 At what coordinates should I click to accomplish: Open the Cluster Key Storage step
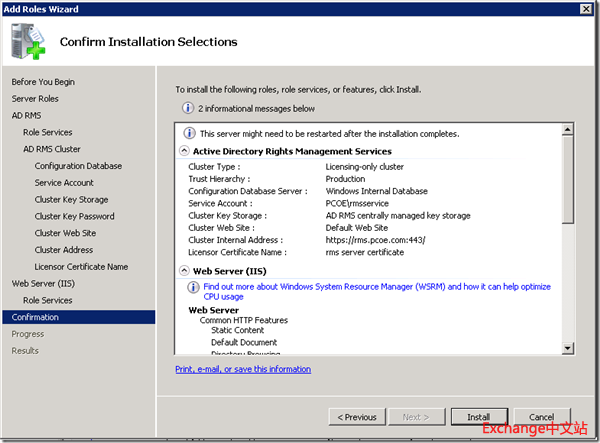pos(71,200)
